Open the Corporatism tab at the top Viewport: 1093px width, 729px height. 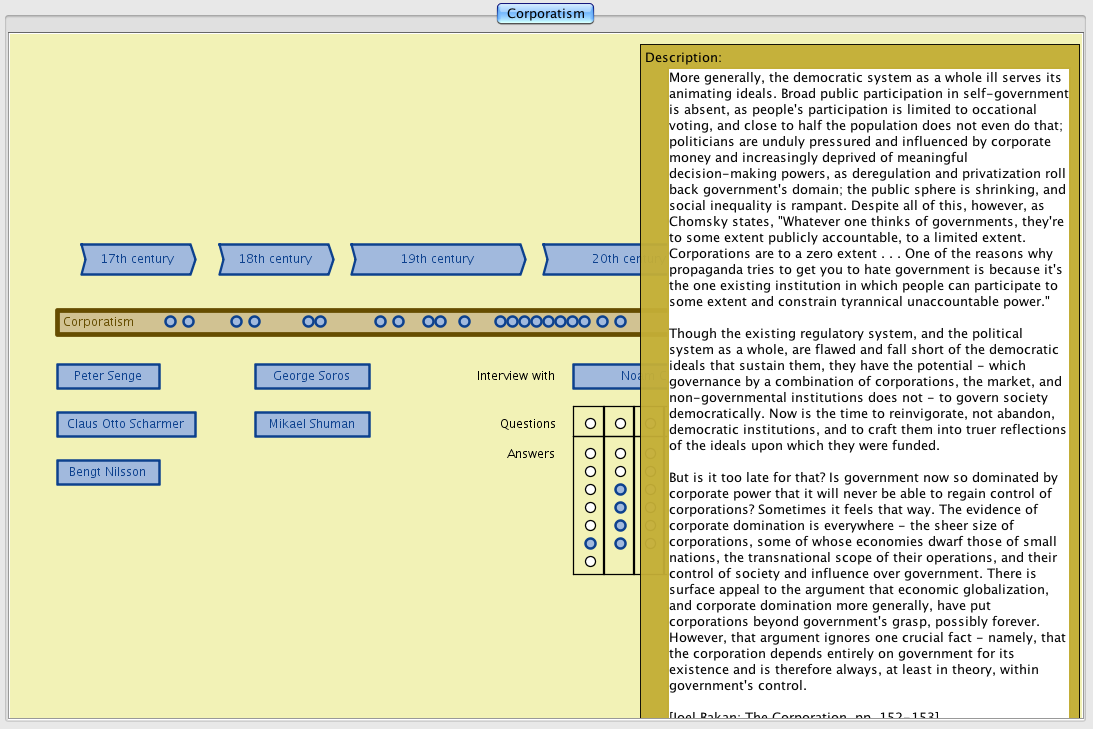(x=546, y=14)
